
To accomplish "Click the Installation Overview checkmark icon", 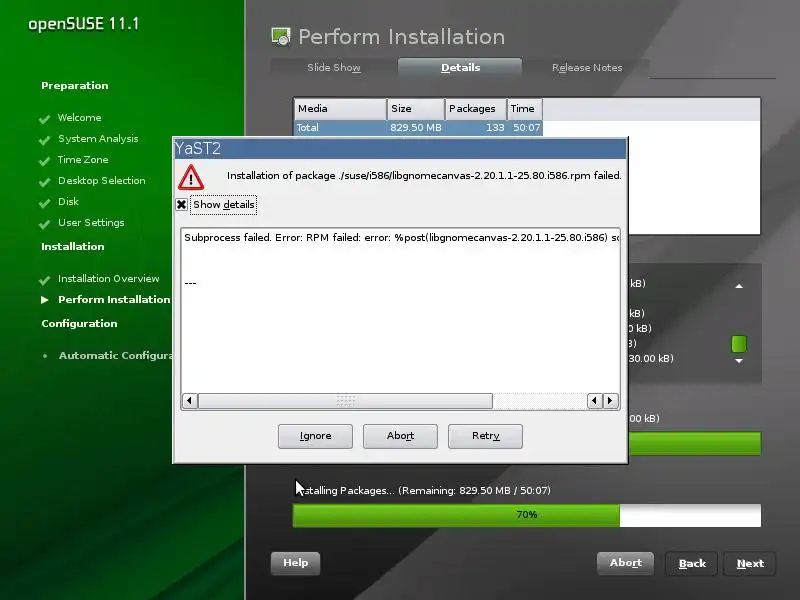I will pos(44,280).
